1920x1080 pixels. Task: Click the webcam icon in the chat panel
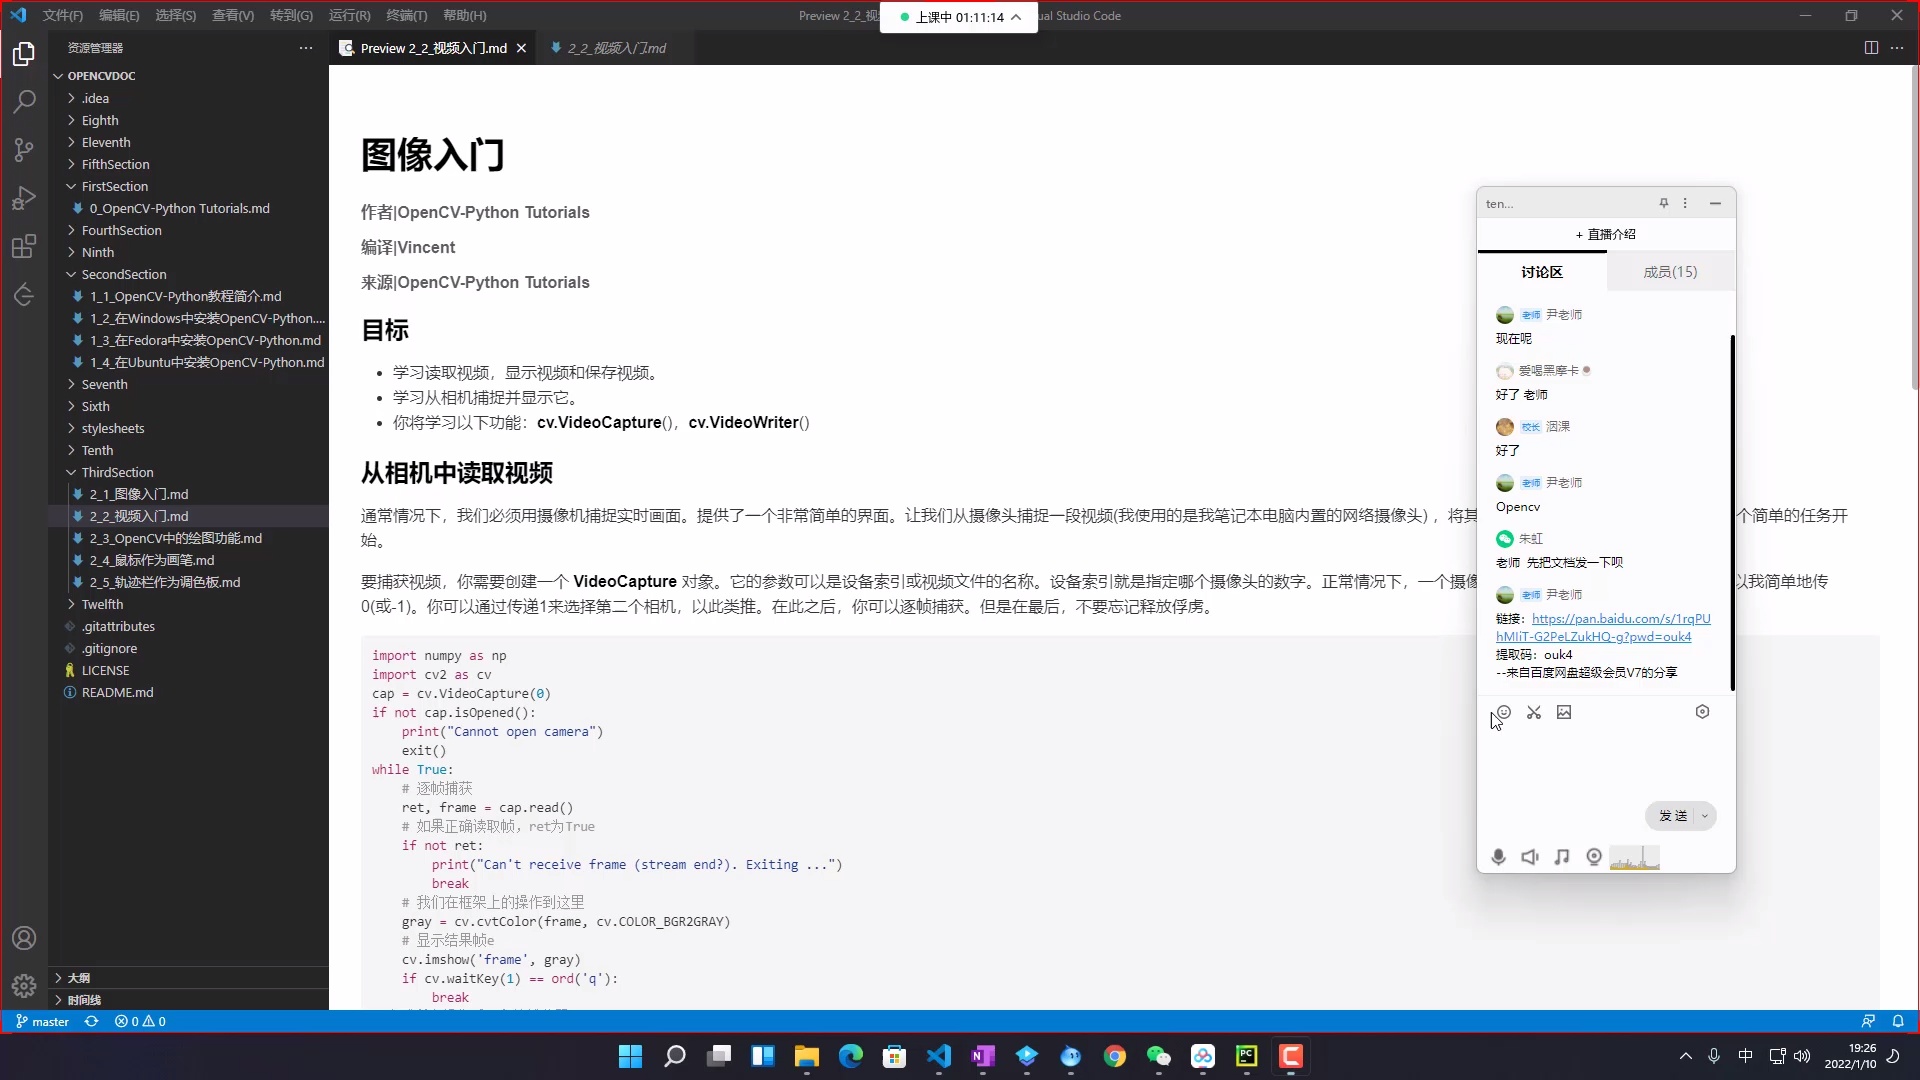(1594, 857)
